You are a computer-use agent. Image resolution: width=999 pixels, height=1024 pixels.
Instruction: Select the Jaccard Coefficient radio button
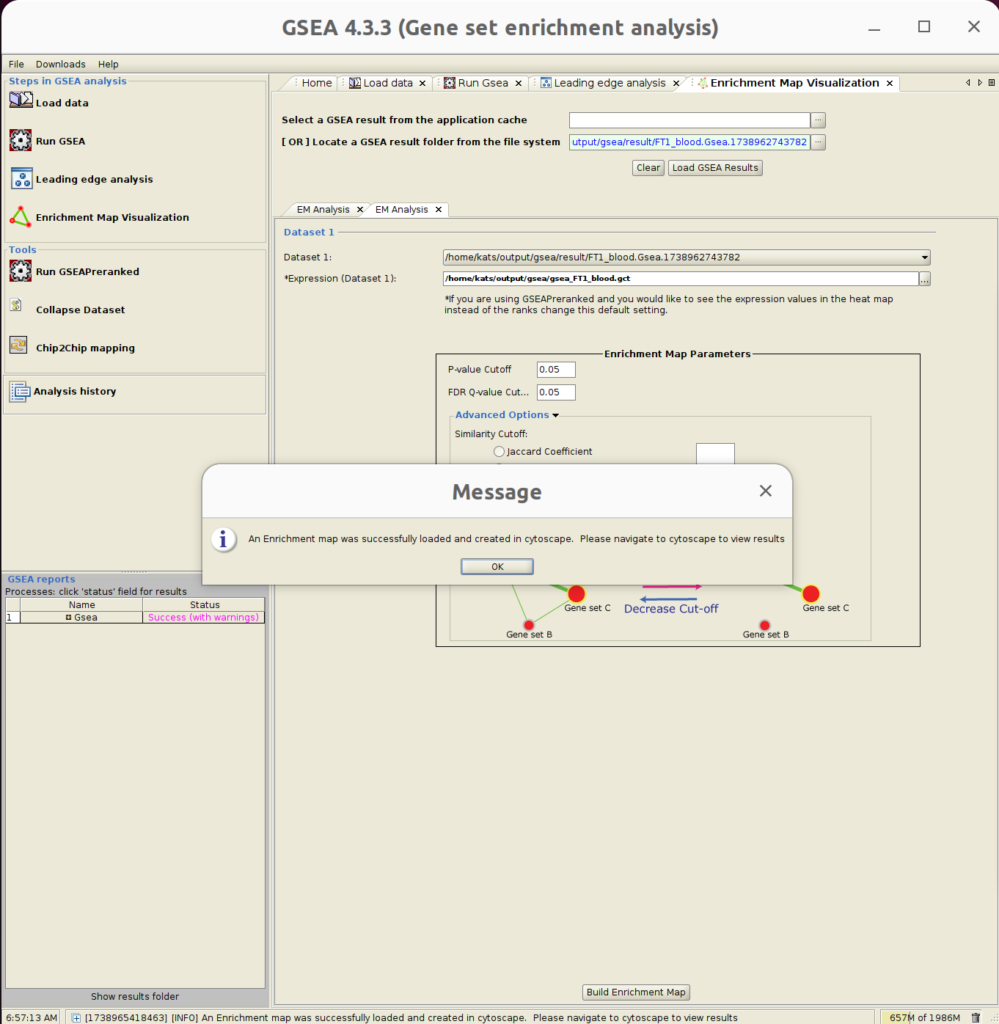point(499,451)
